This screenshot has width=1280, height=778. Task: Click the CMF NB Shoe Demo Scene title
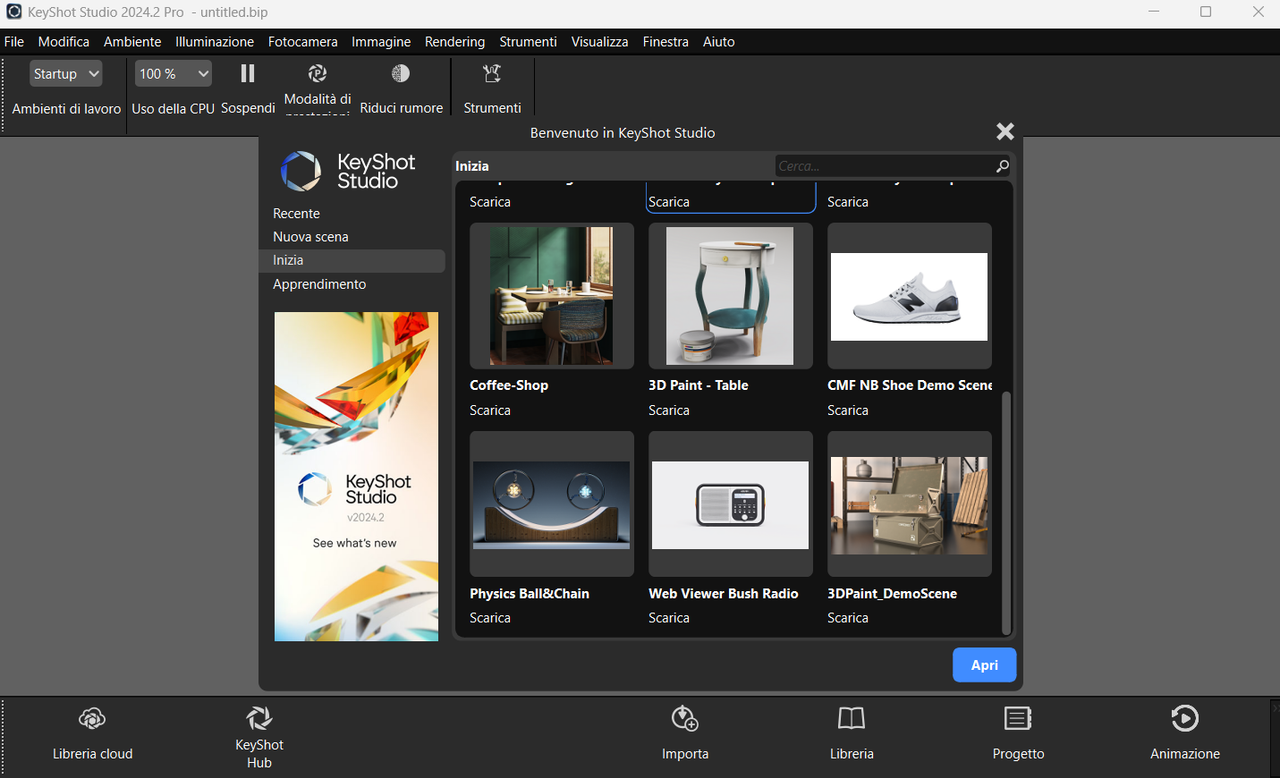(910, 385)
